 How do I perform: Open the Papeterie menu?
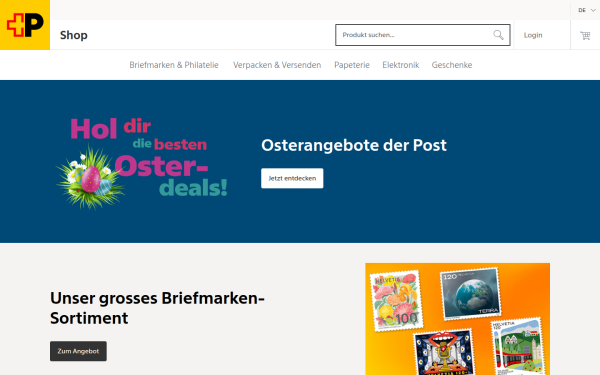coord(352,65)
